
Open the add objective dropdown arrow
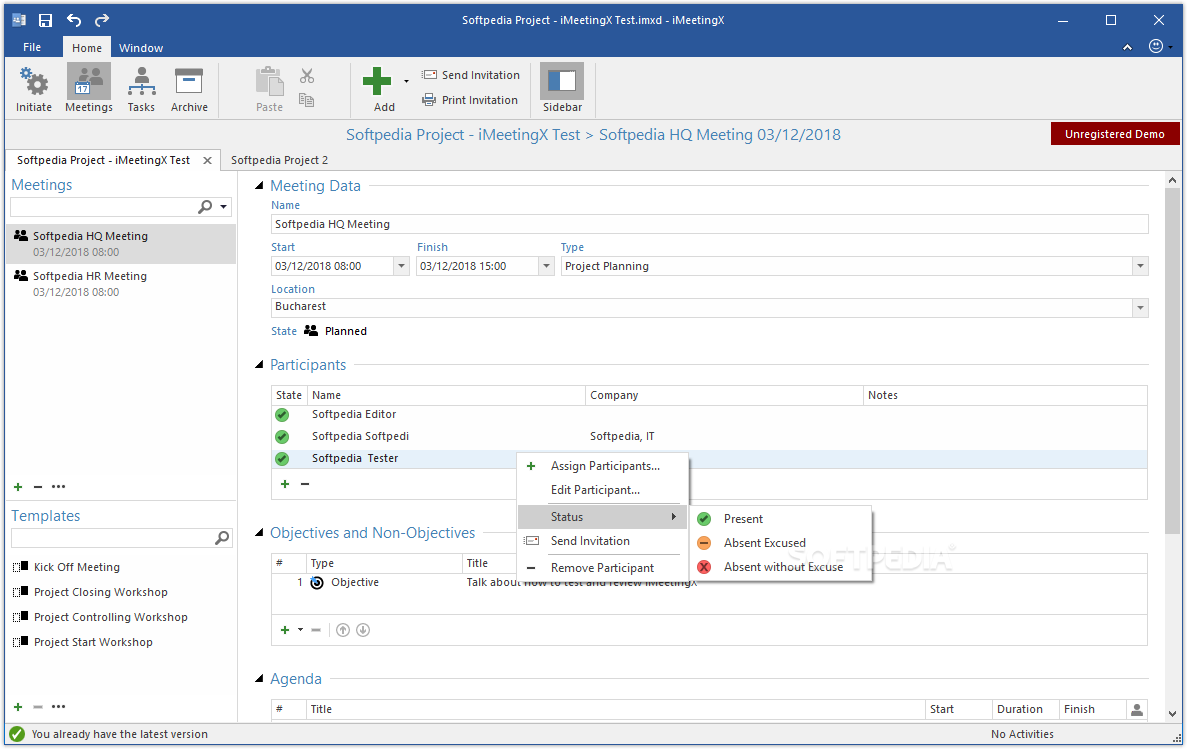[x=301, y=630]
